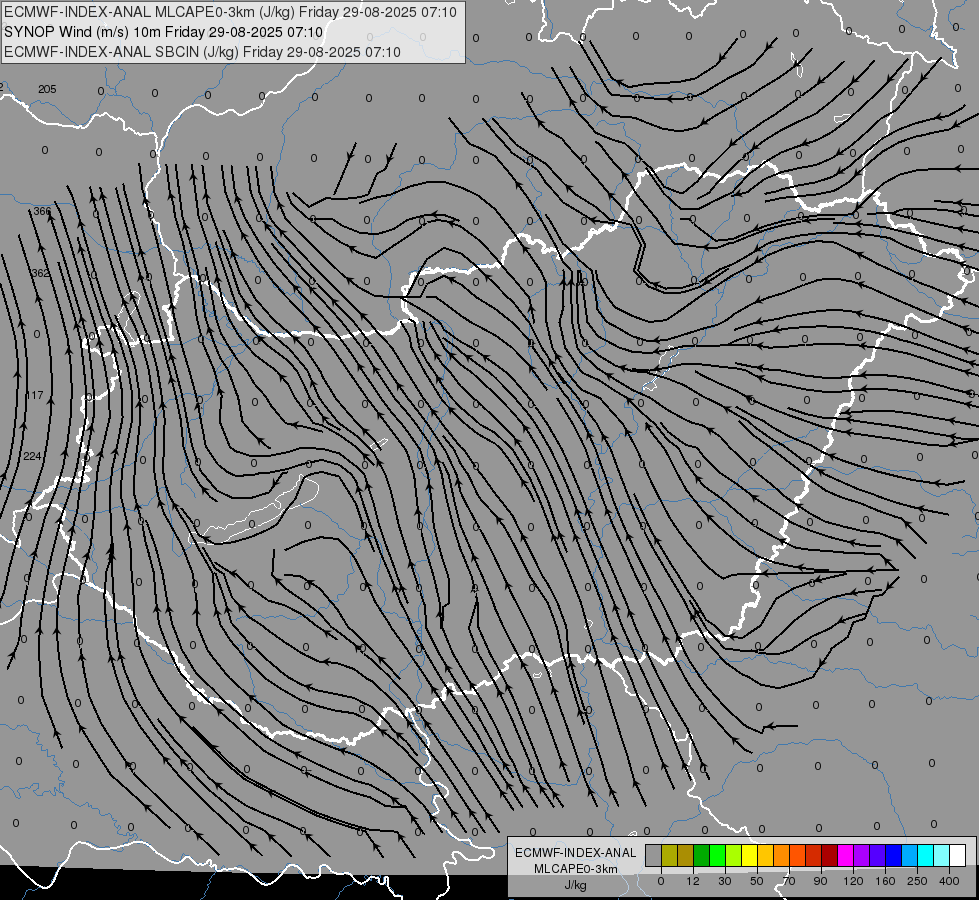Click the map value 224
Viewport: 979px width, 900px height.
pyautogui.click(x=32, y=456)
